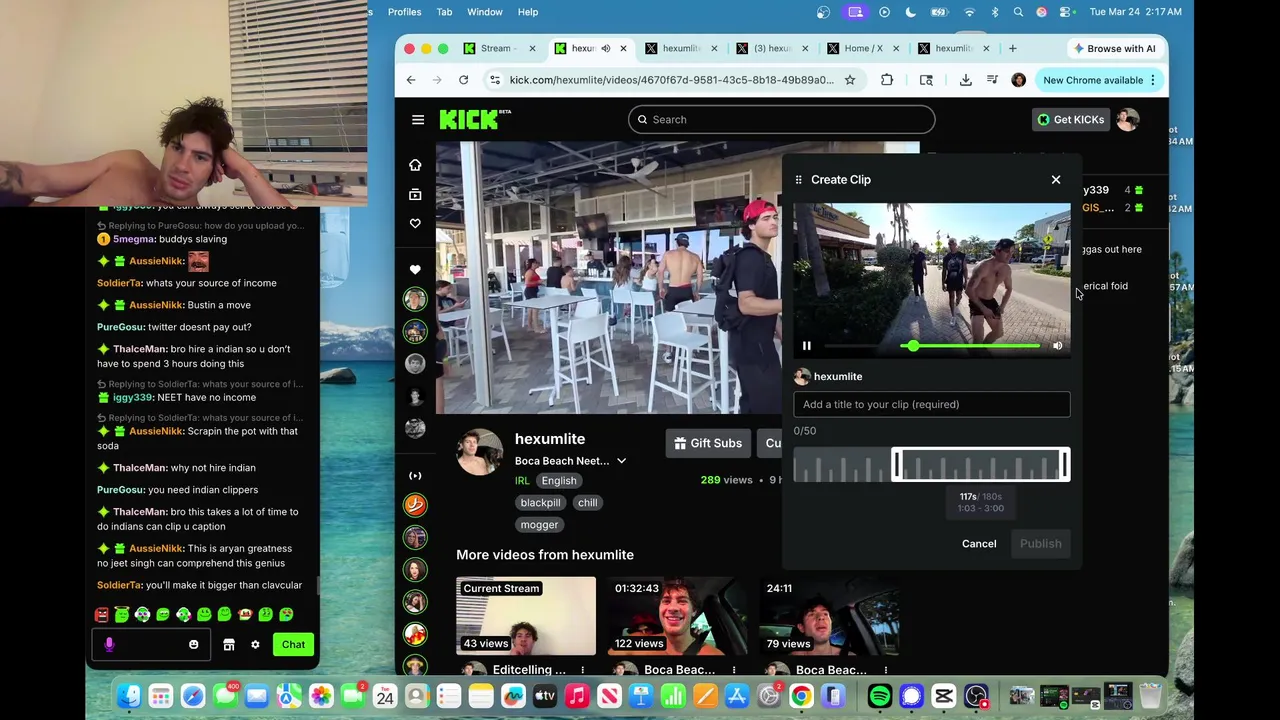Click the Gift Subs button

pyautogui.click(x=708, y=443)
